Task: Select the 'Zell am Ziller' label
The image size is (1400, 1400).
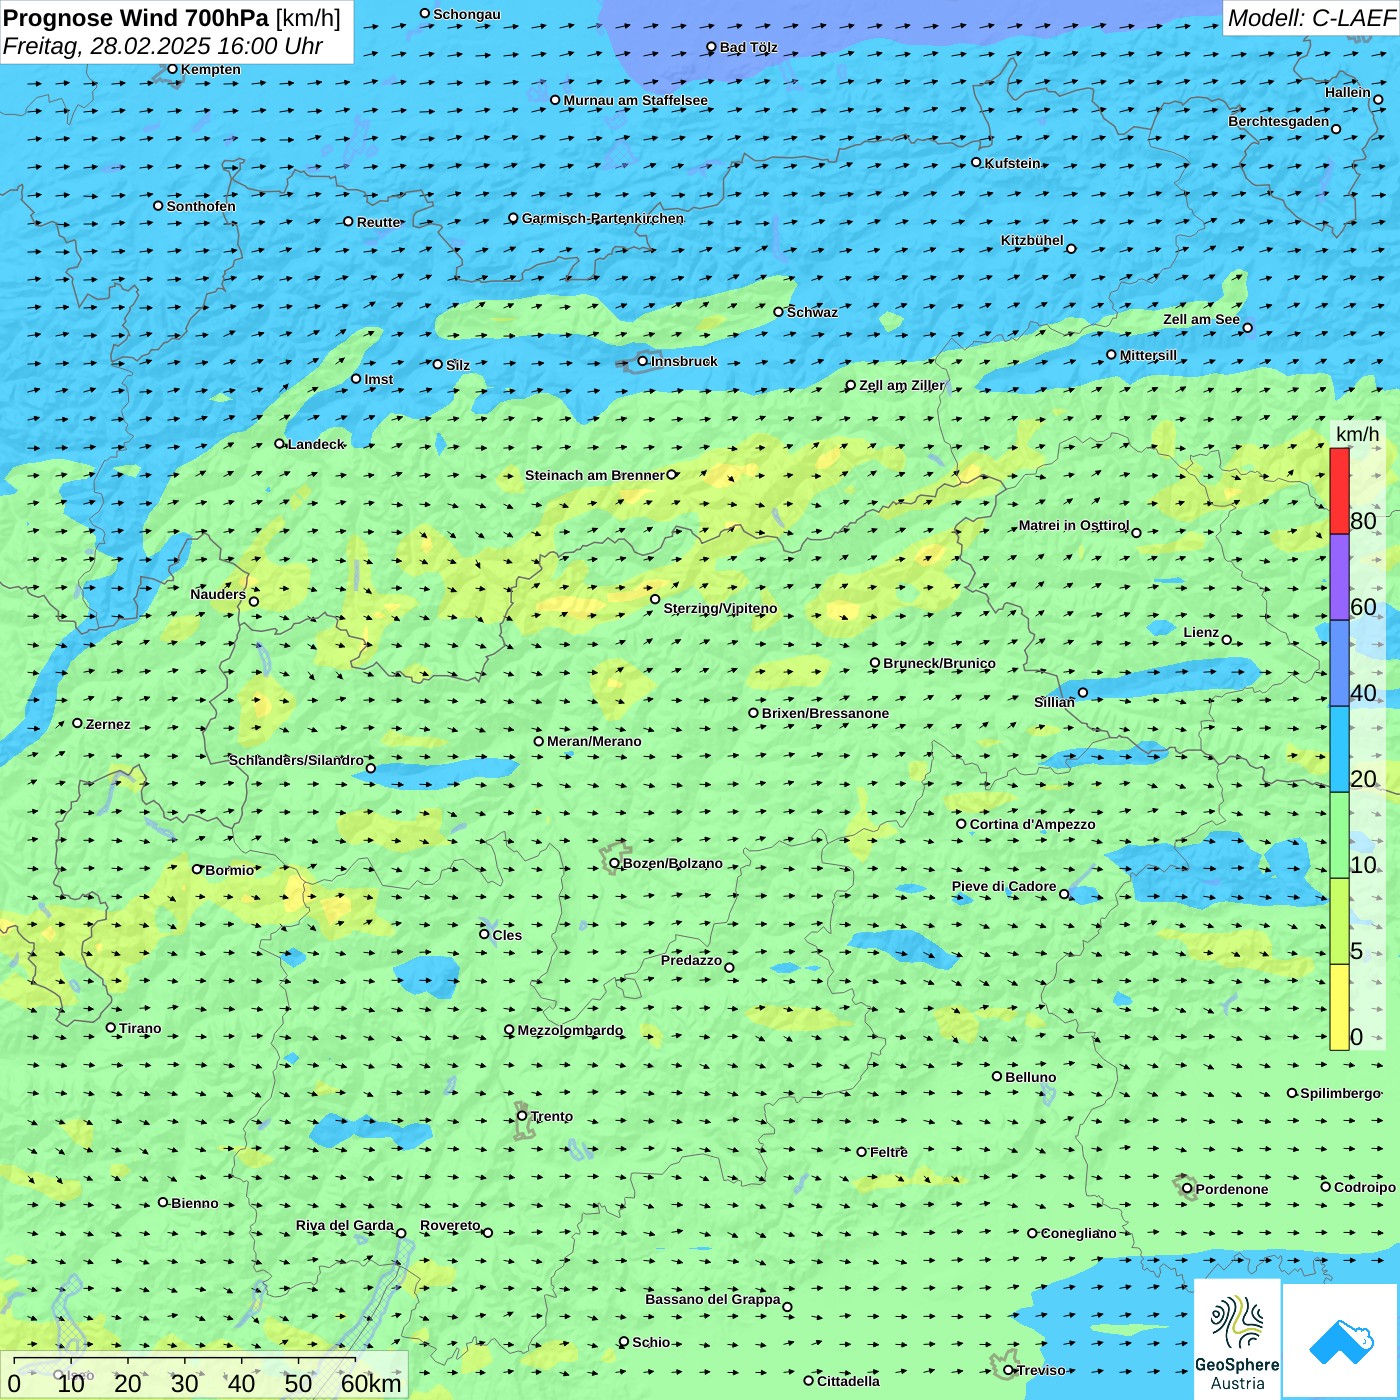Action: pyautogui.click(x=902, y=385)
